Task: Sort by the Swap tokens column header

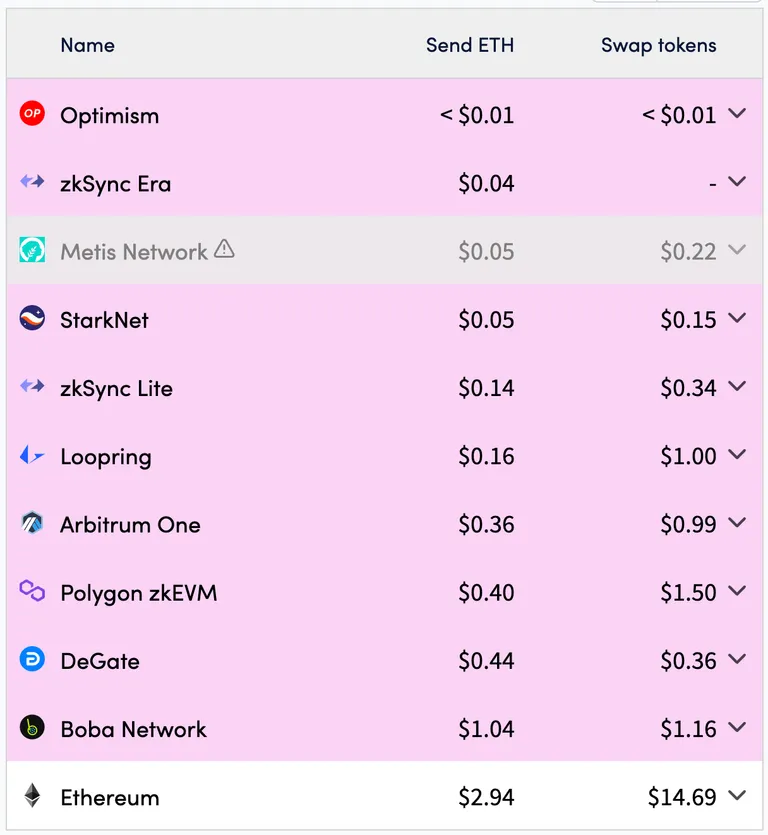Action: pos(659,45)
